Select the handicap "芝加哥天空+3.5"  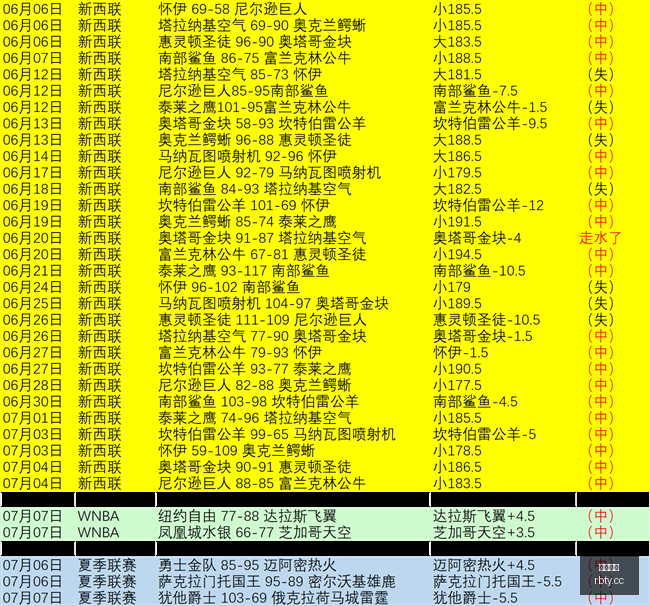pos(484,533)
